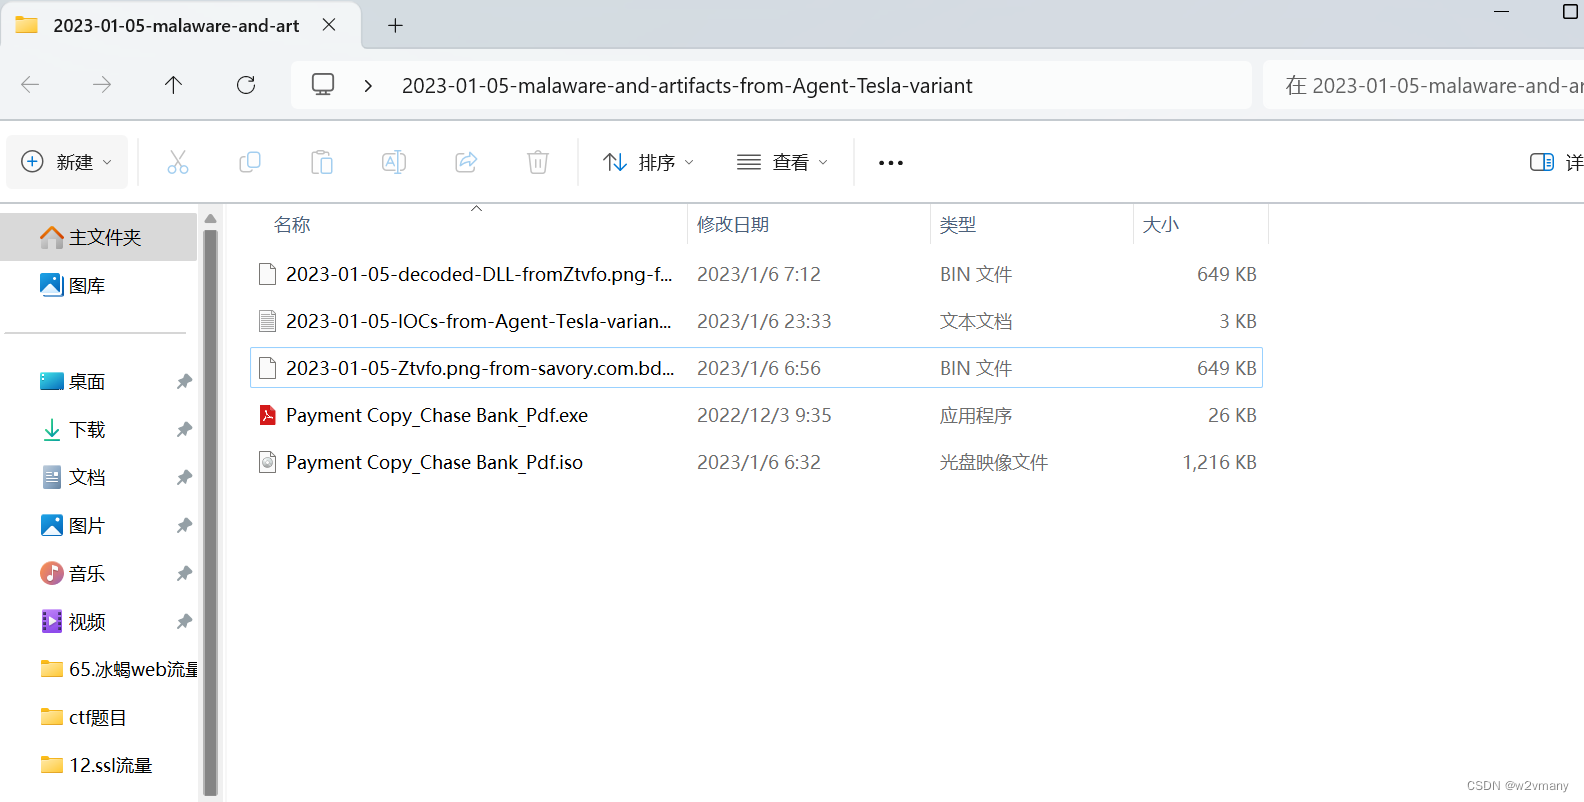Sort by Date modified (修改日期) column
Image resolution: width=1584 pixels, height=802 pixels.
pos(733,225)
